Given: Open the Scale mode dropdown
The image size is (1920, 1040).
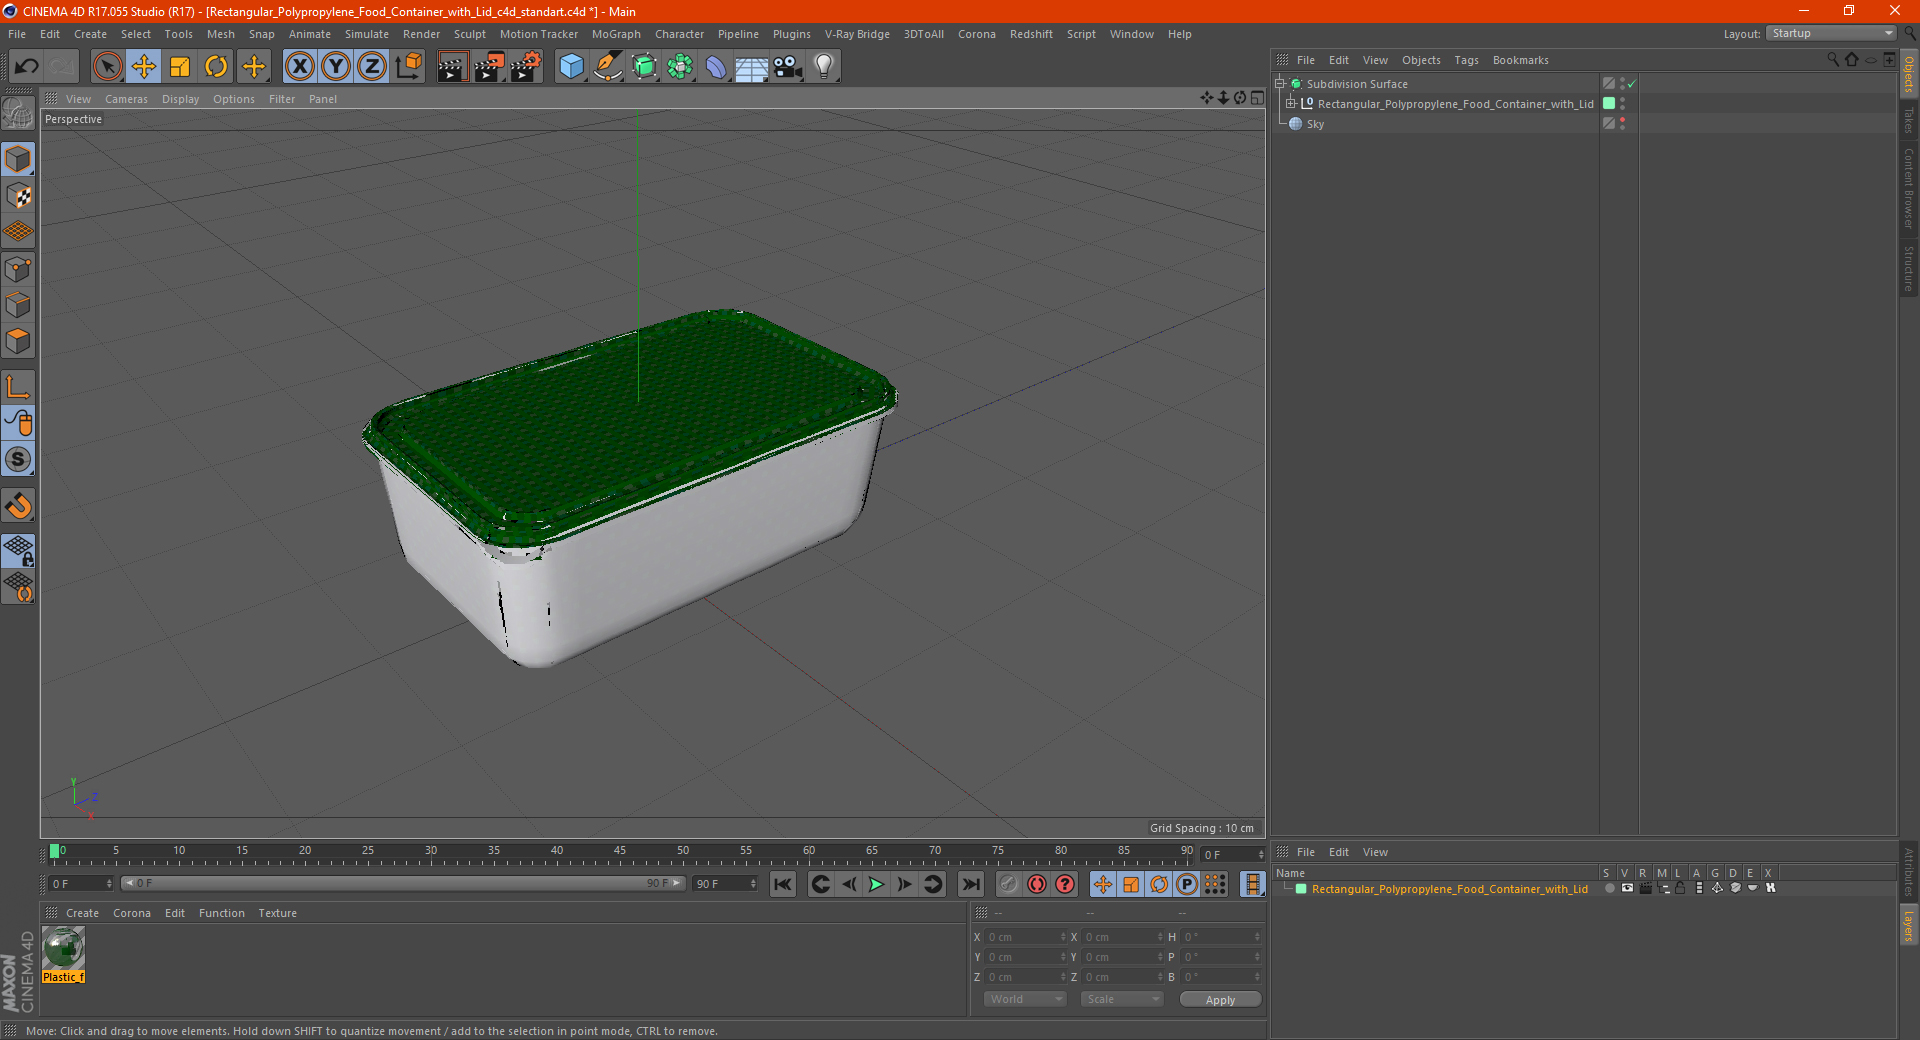Looking at the screenshot, I should [x=1122, y=999].
